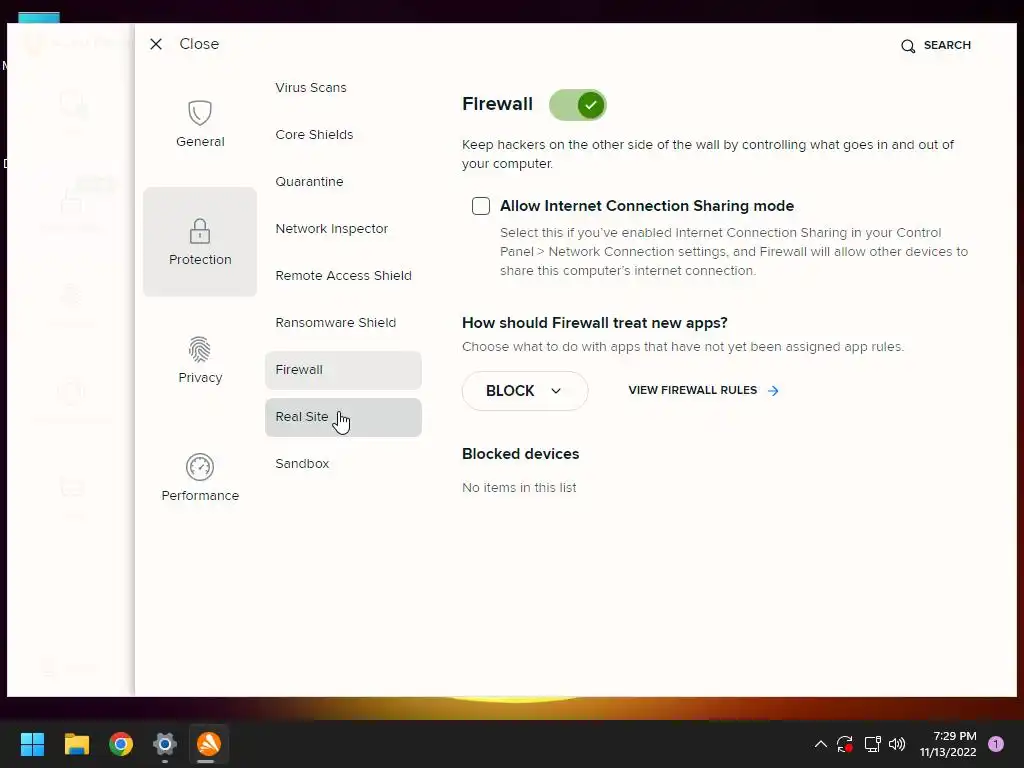Image resolution: width=1024 pixels, height=768 pixels.
Task: Expand the BLOCK dropdown
Action: tap(525, 391)
